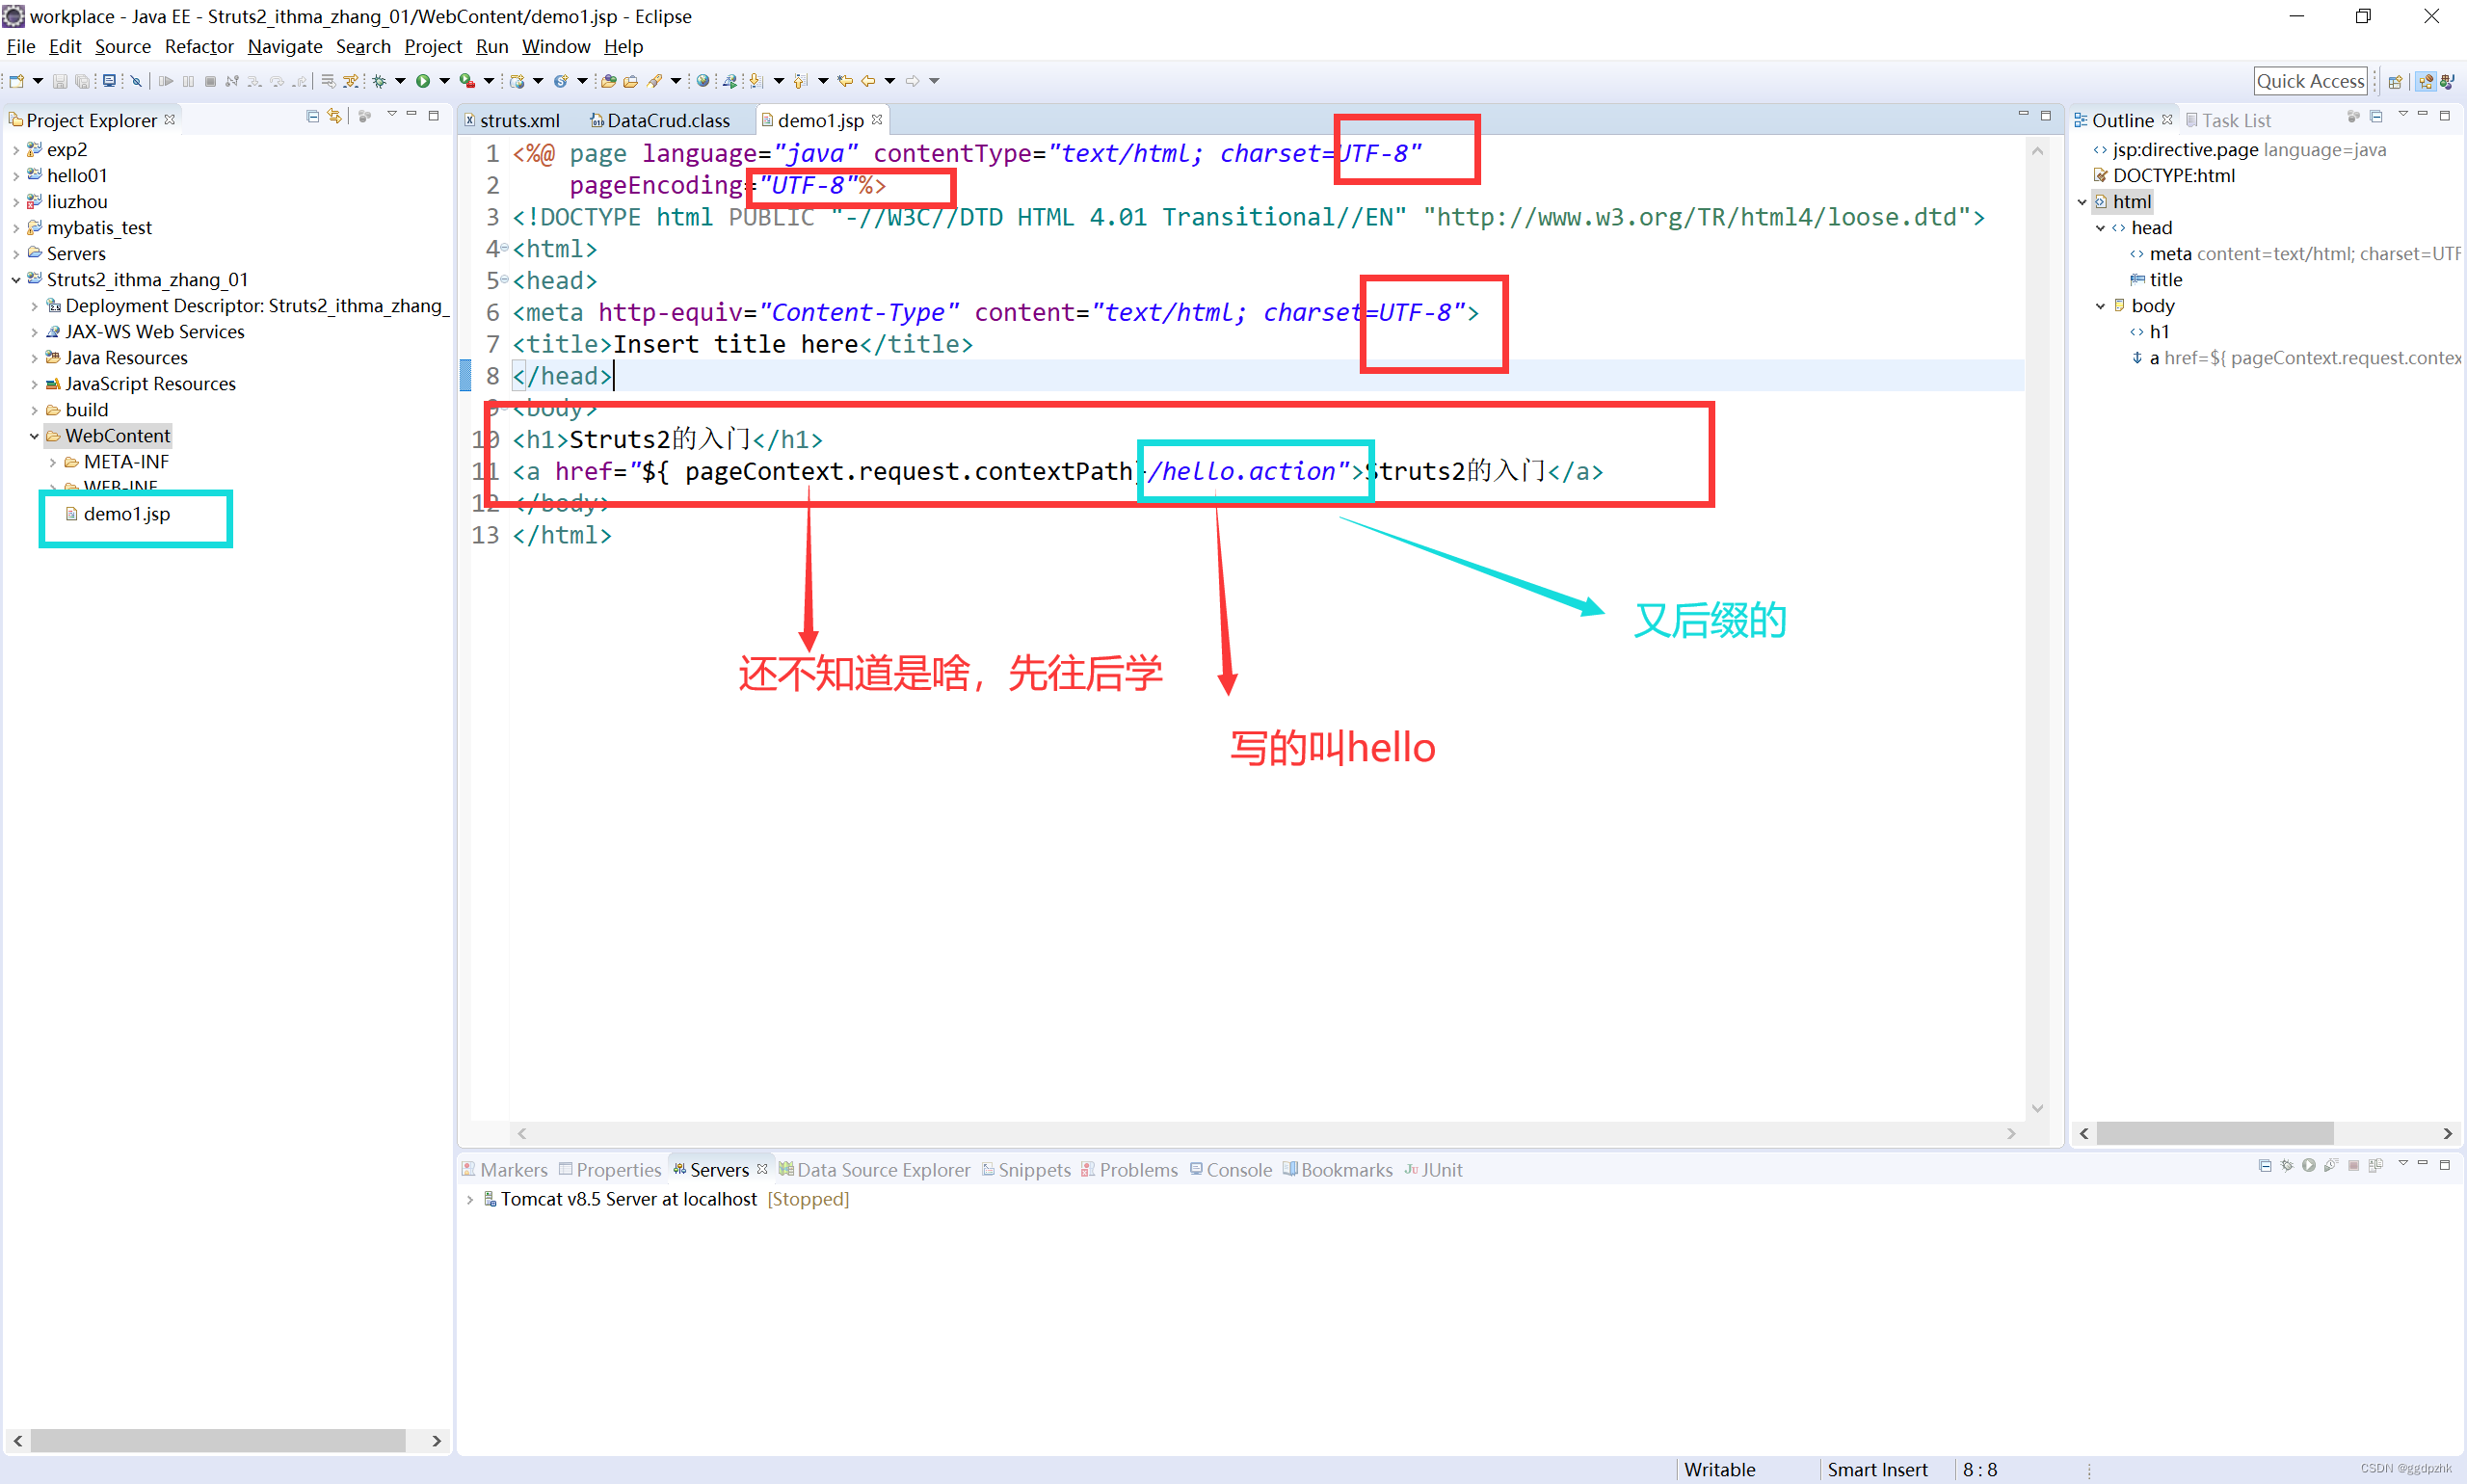
Task: Click Project Explorer horizontal scrollbar
Action: coord(218,1440)
